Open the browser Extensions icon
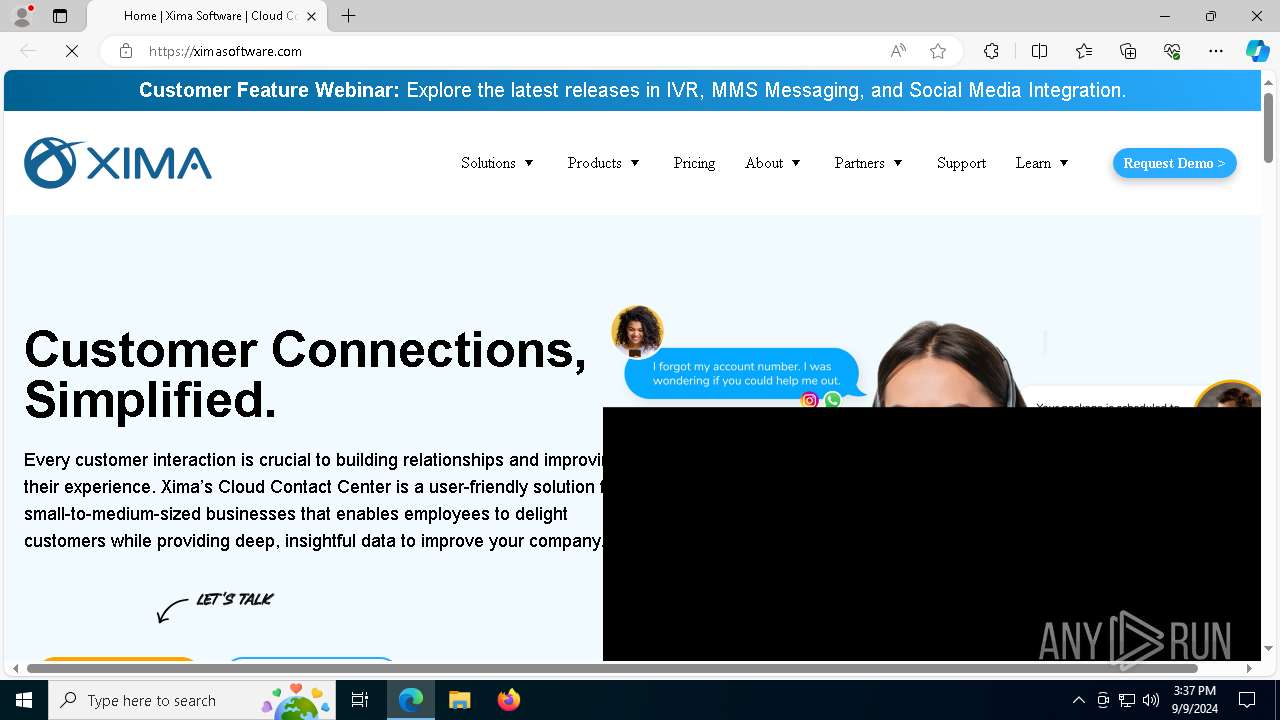This screenshot has height=720, width=1280. pyautogui.click(x=991, y=51)
